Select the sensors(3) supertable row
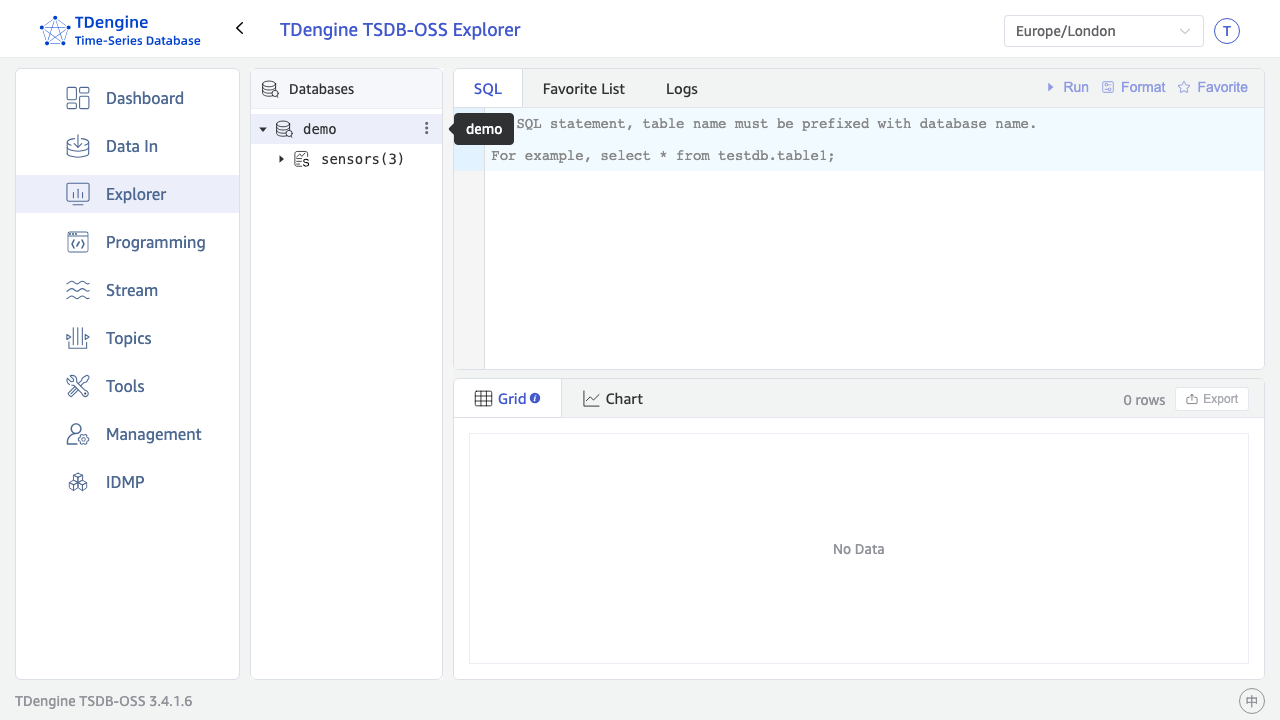Image resolution: width=1280 pixels, height=720 pixels. point(346,159)
